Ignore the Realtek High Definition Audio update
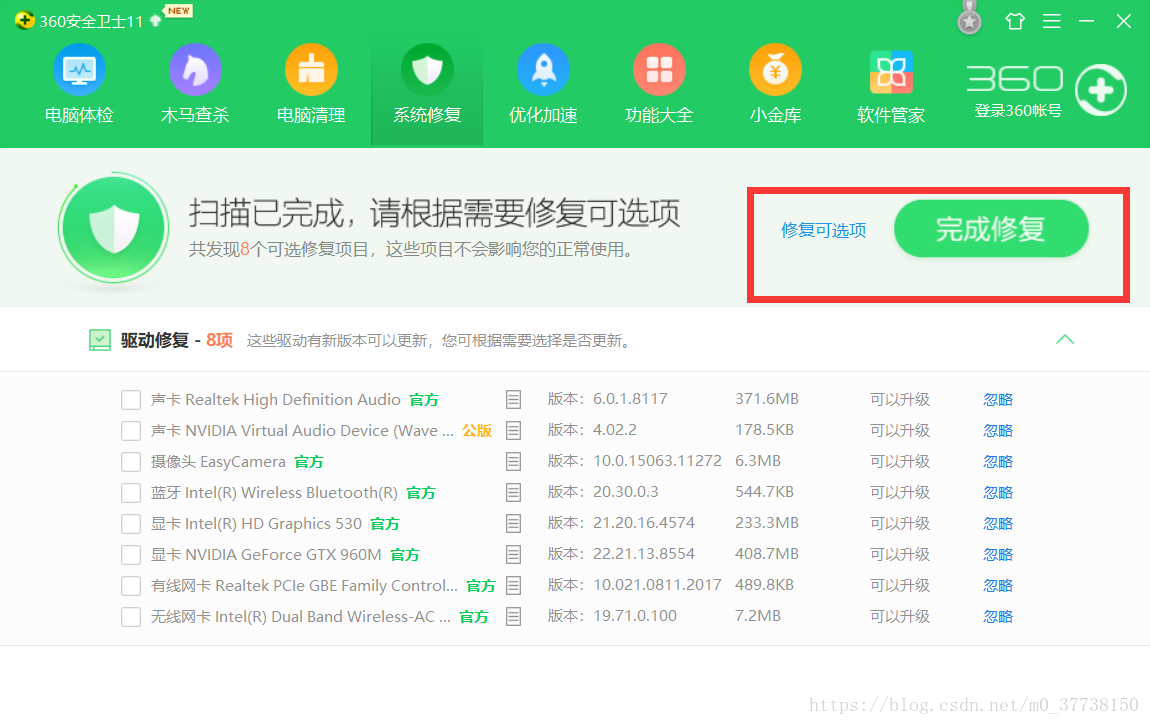The height and width of the screenshot is (725, 1150). click(997, 400)
